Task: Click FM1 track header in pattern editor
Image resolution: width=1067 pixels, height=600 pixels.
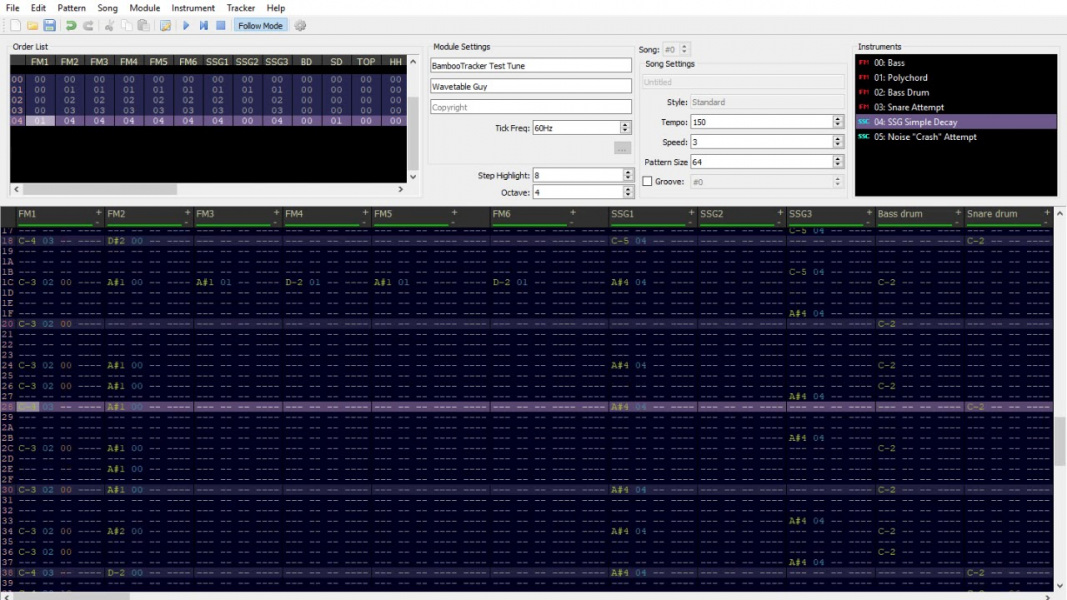Action: coord(60,216)
